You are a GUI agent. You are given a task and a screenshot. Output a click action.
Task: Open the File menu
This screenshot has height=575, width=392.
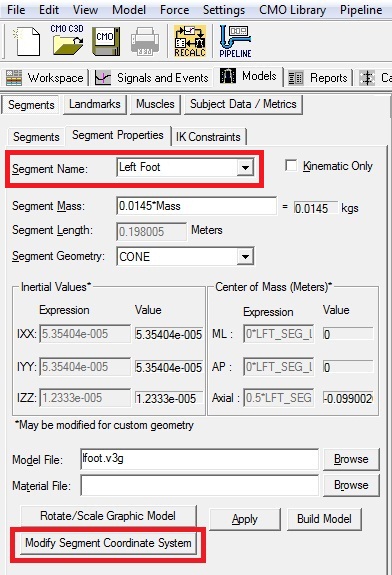tap(16, 10)
